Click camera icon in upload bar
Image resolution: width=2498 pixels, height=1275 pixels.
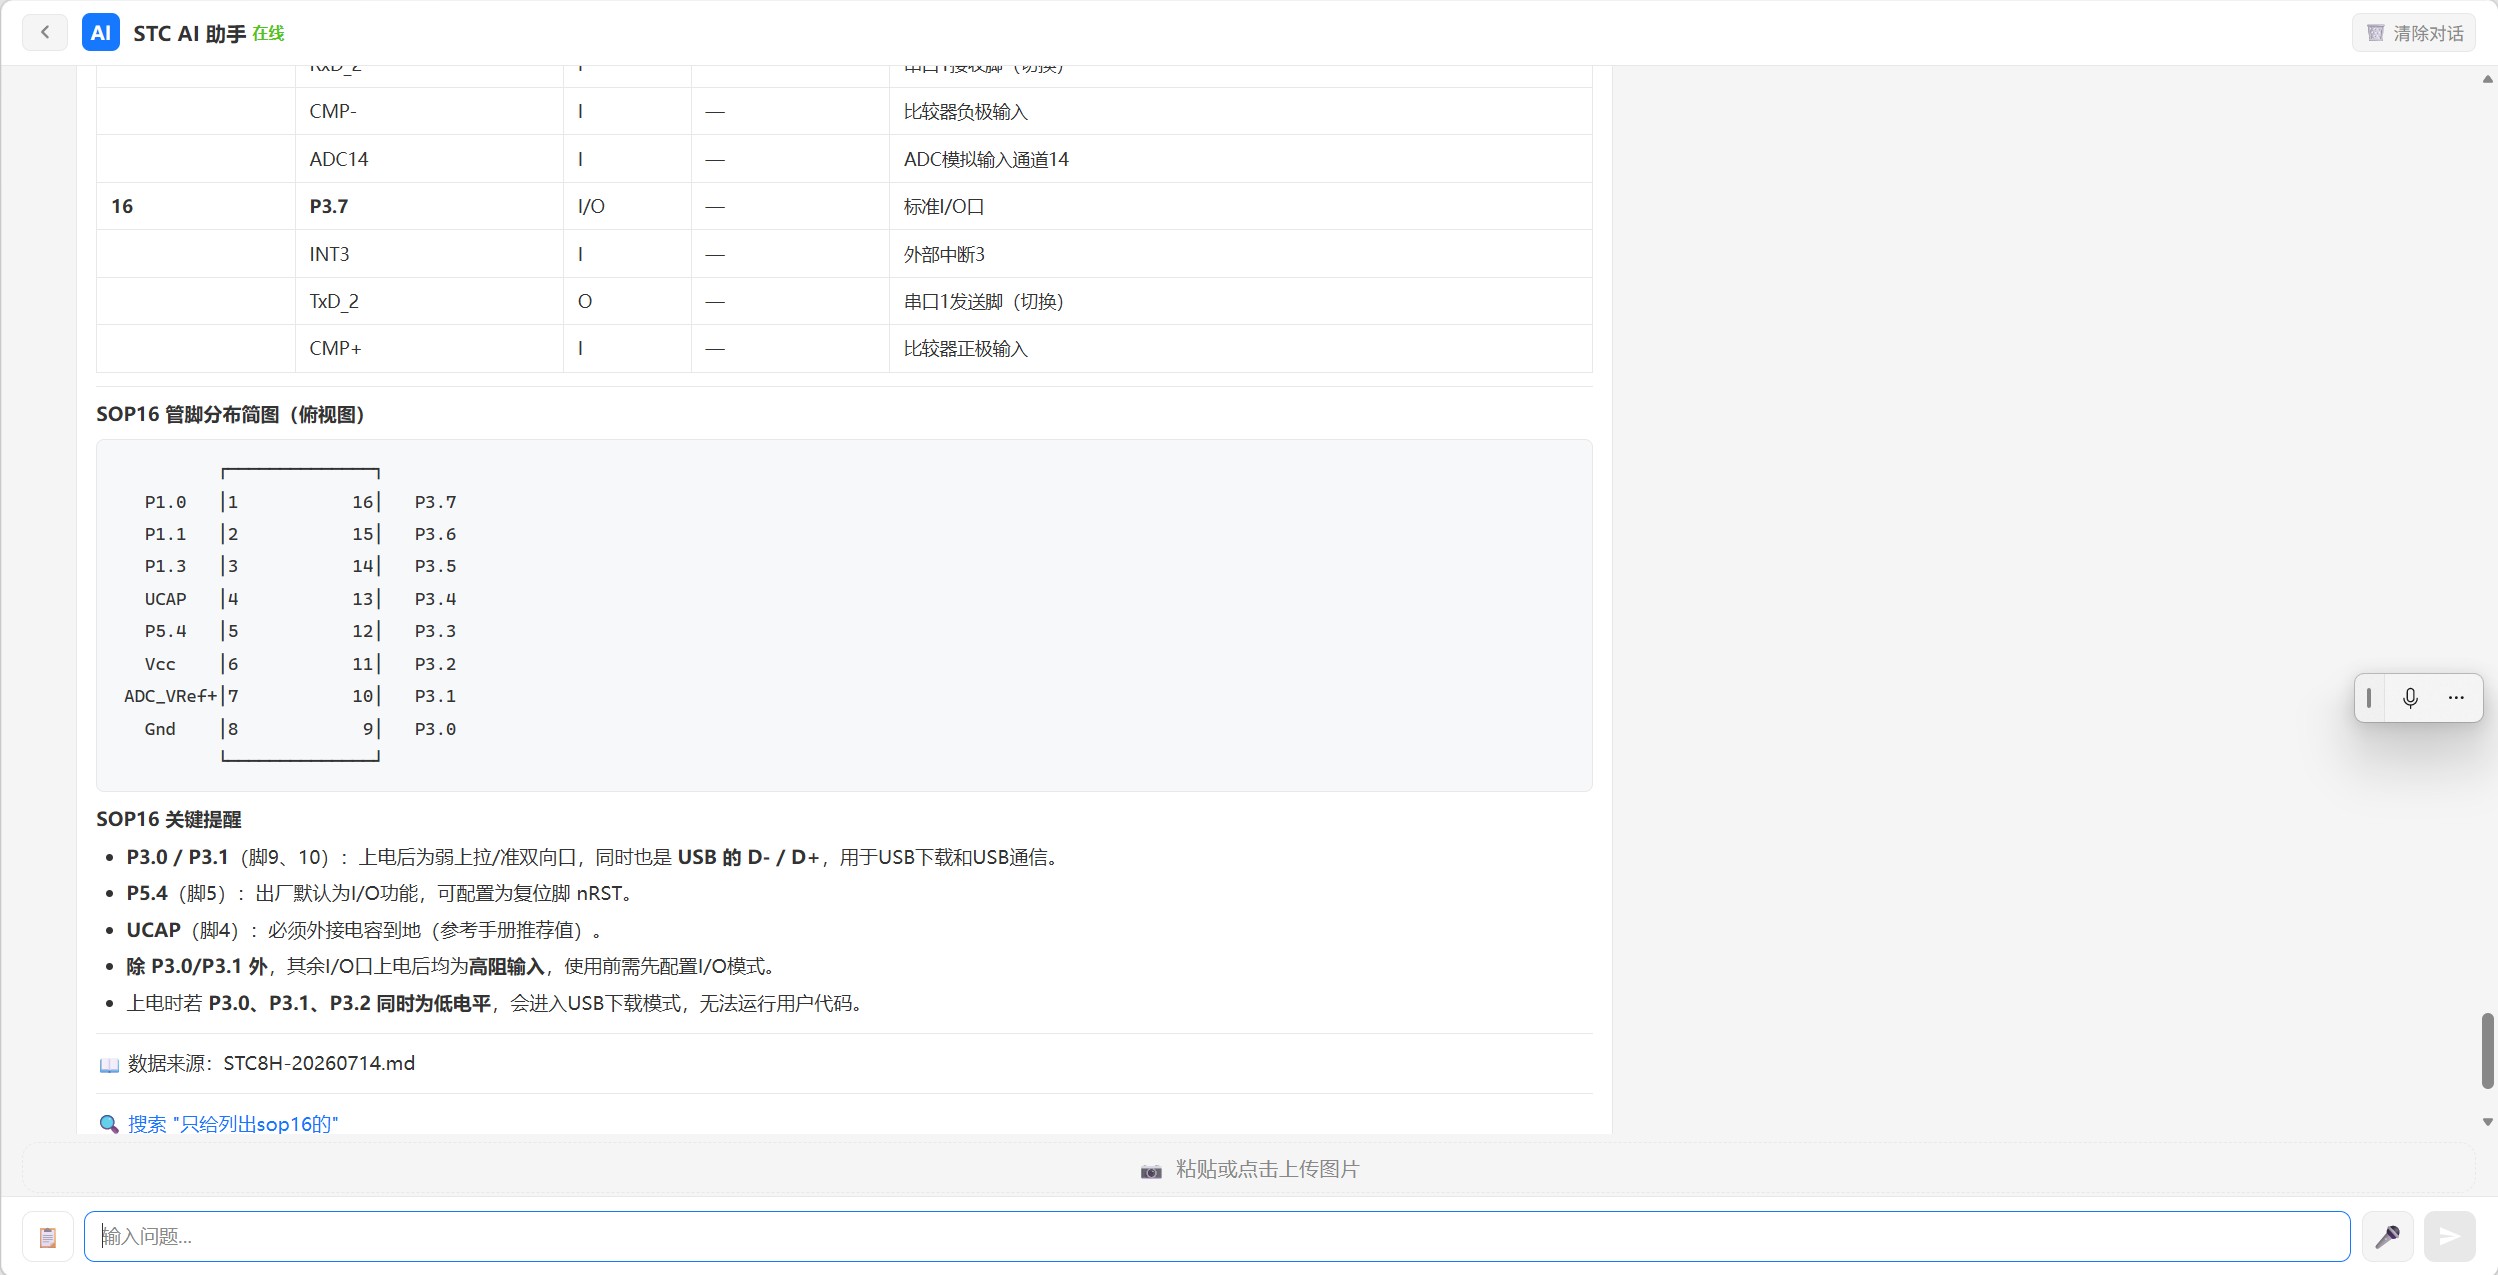1151,1170
